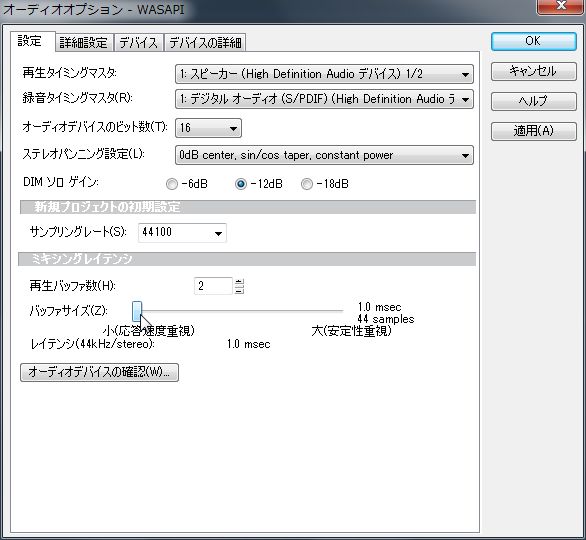Click the OK button

coord(533,41)
